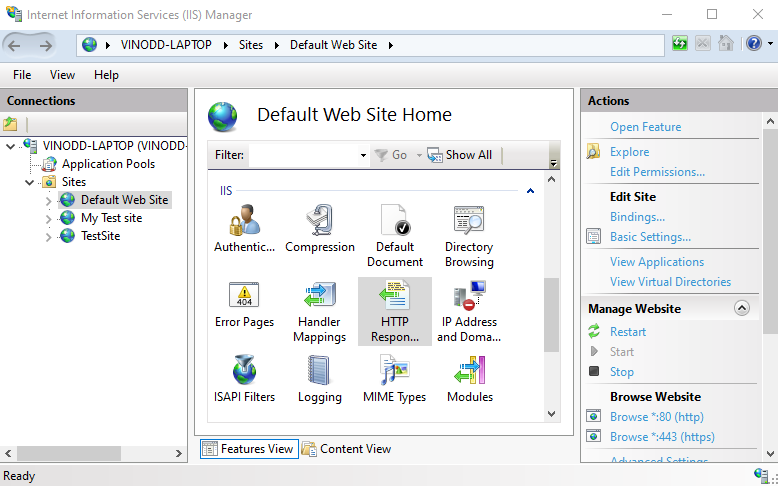Collapse the Manage Website section
This screenshot has height=486, width=778.
[x=742, y=308]
